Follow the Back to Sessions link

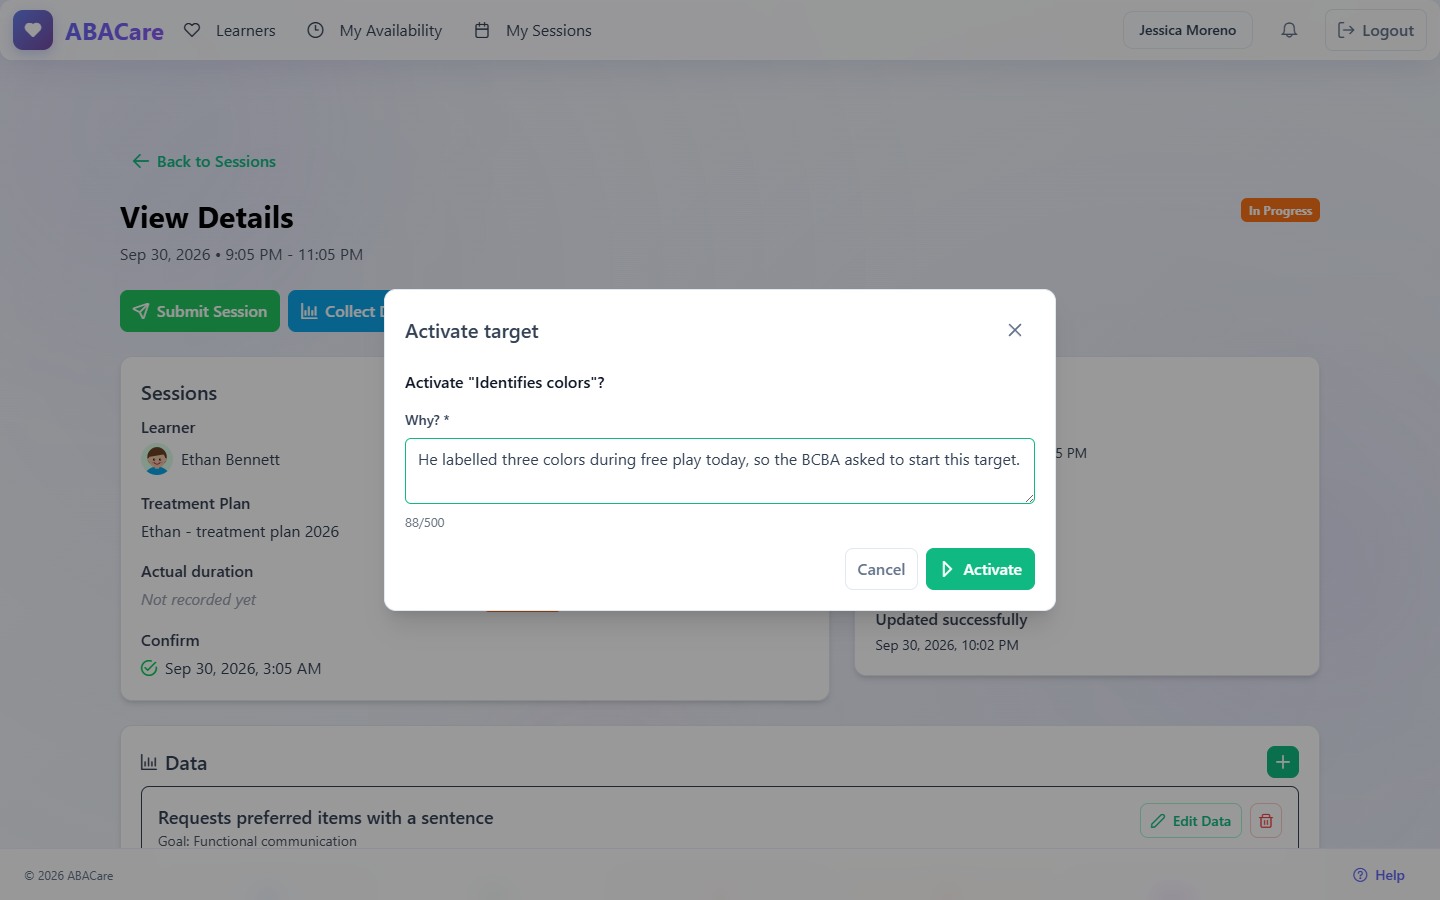pos(204,161)
